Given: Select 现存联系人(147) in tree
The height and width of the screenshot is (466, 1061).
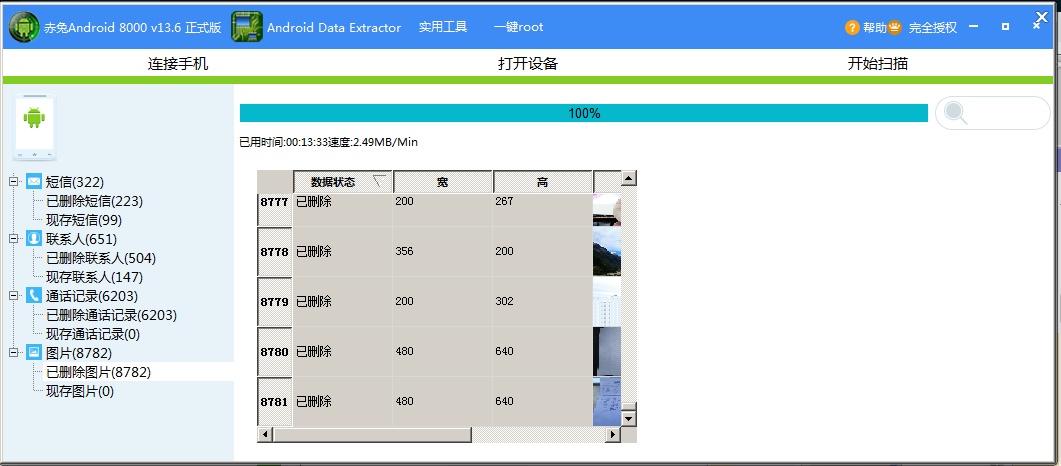Looking at the screenshot, I should tap(94, 277).
